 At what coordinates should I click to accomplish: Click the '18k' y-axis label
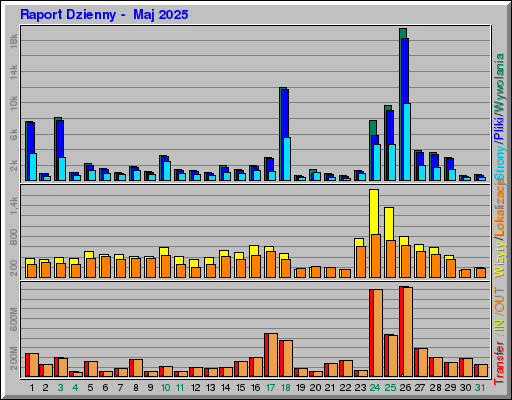tap(14, 41)
